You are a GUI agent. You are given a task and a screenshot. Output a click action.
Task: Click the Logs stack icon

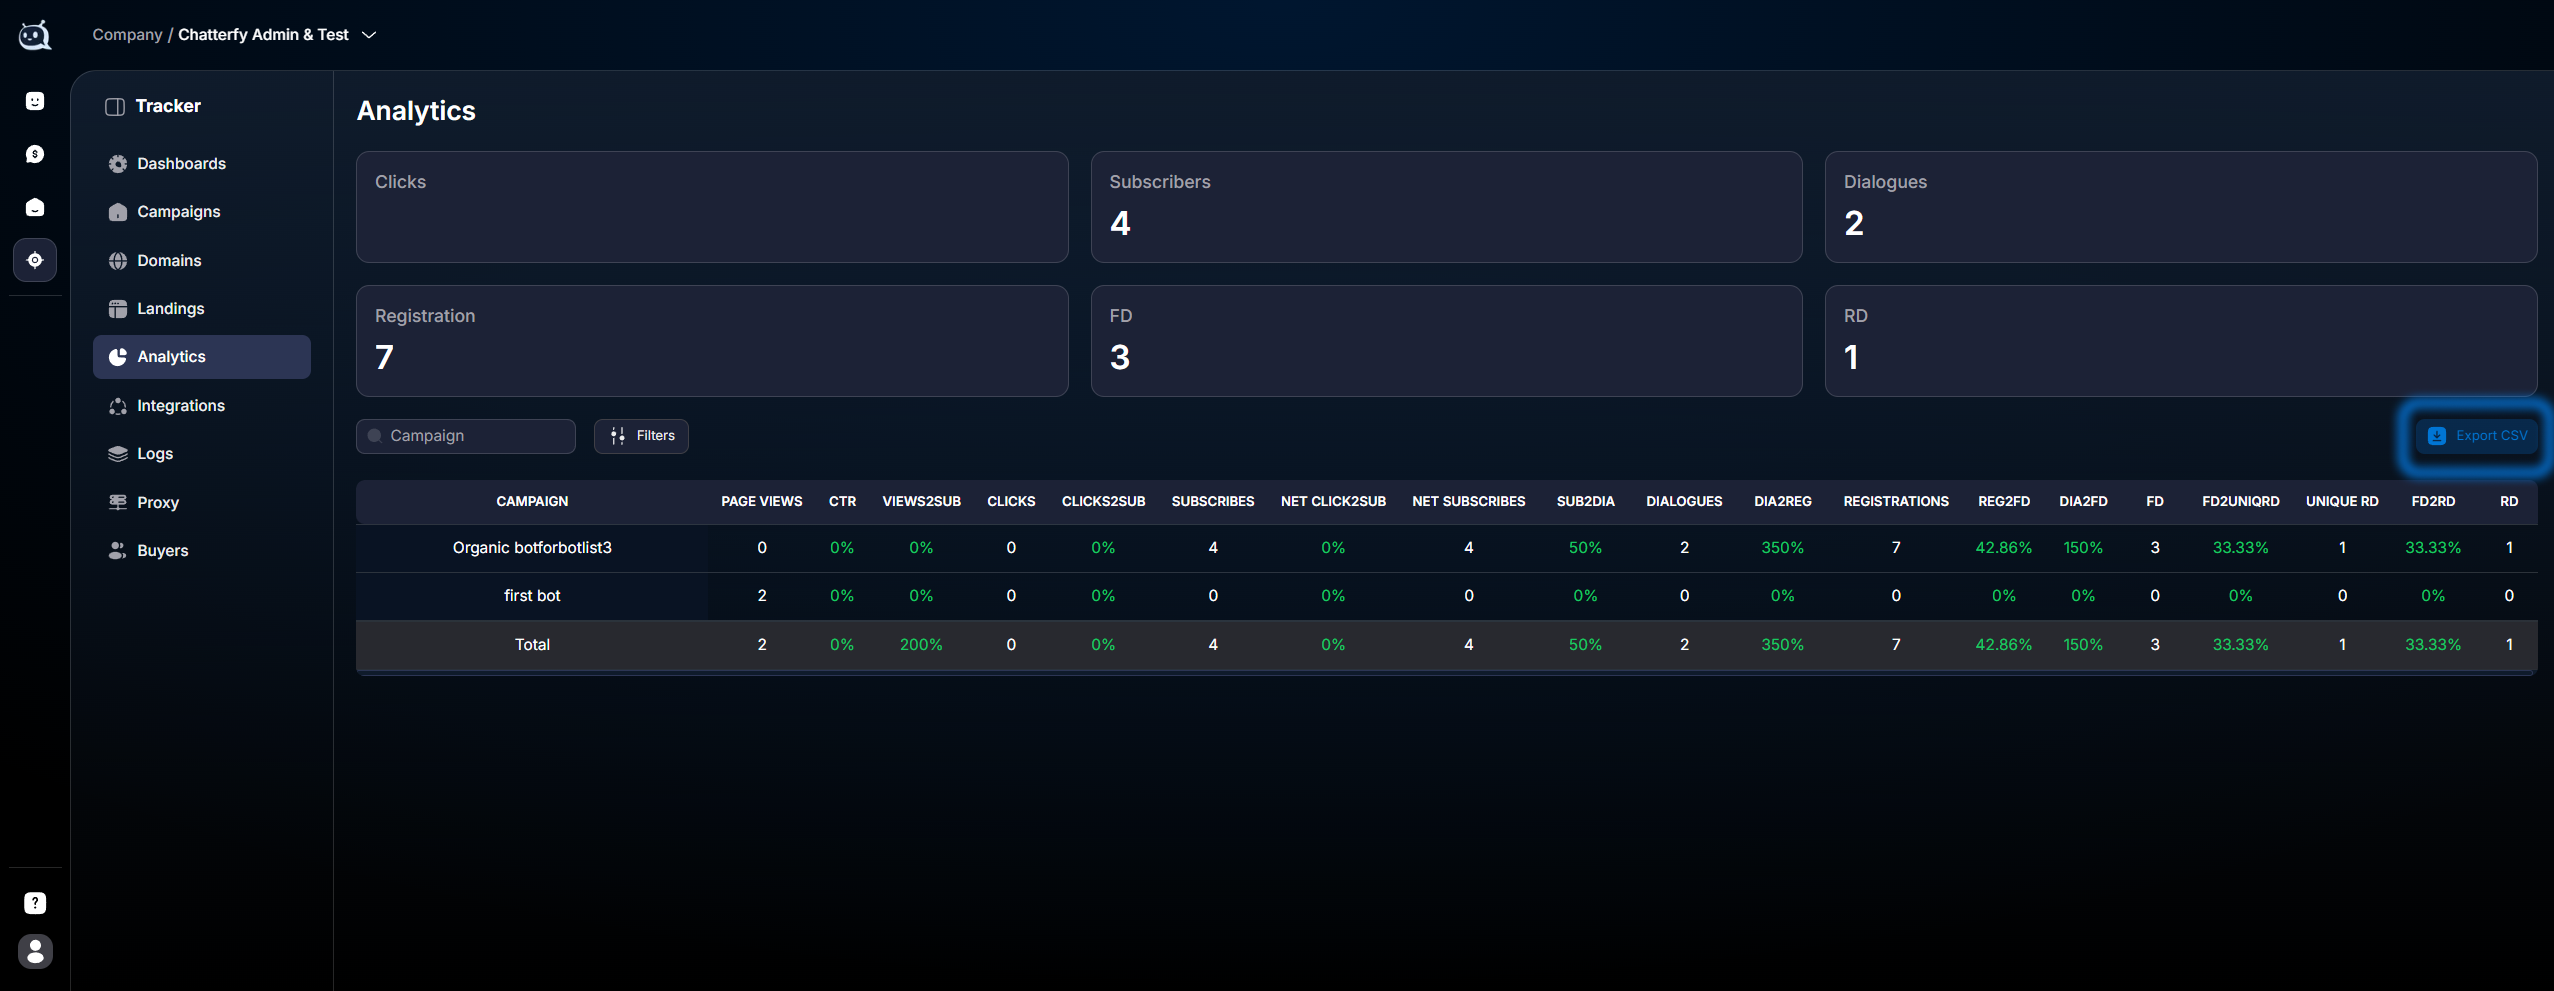click(x=118, y=454)
